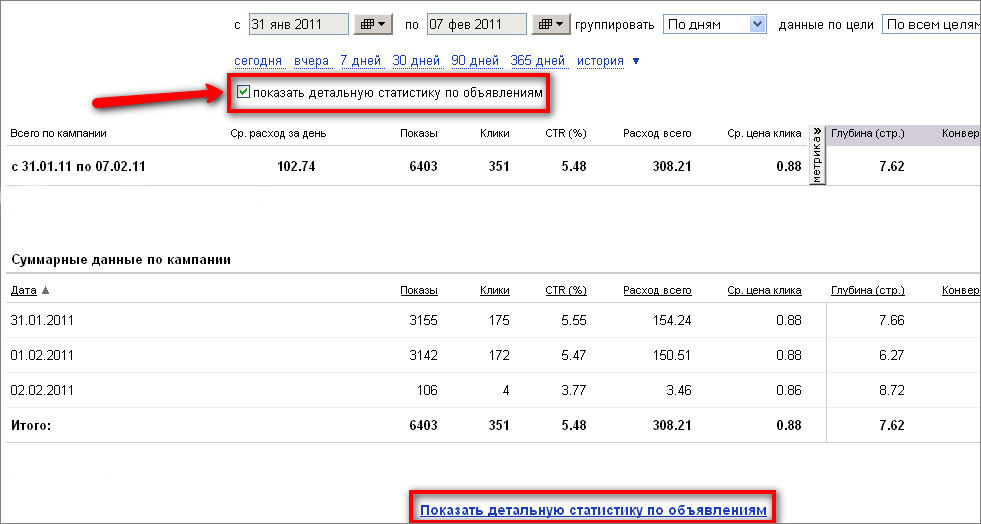The height and width of the screenshot is (524, 981).
Task: Toggle the detailed ad statistics checkbox
Action: [x=243, y=93]
